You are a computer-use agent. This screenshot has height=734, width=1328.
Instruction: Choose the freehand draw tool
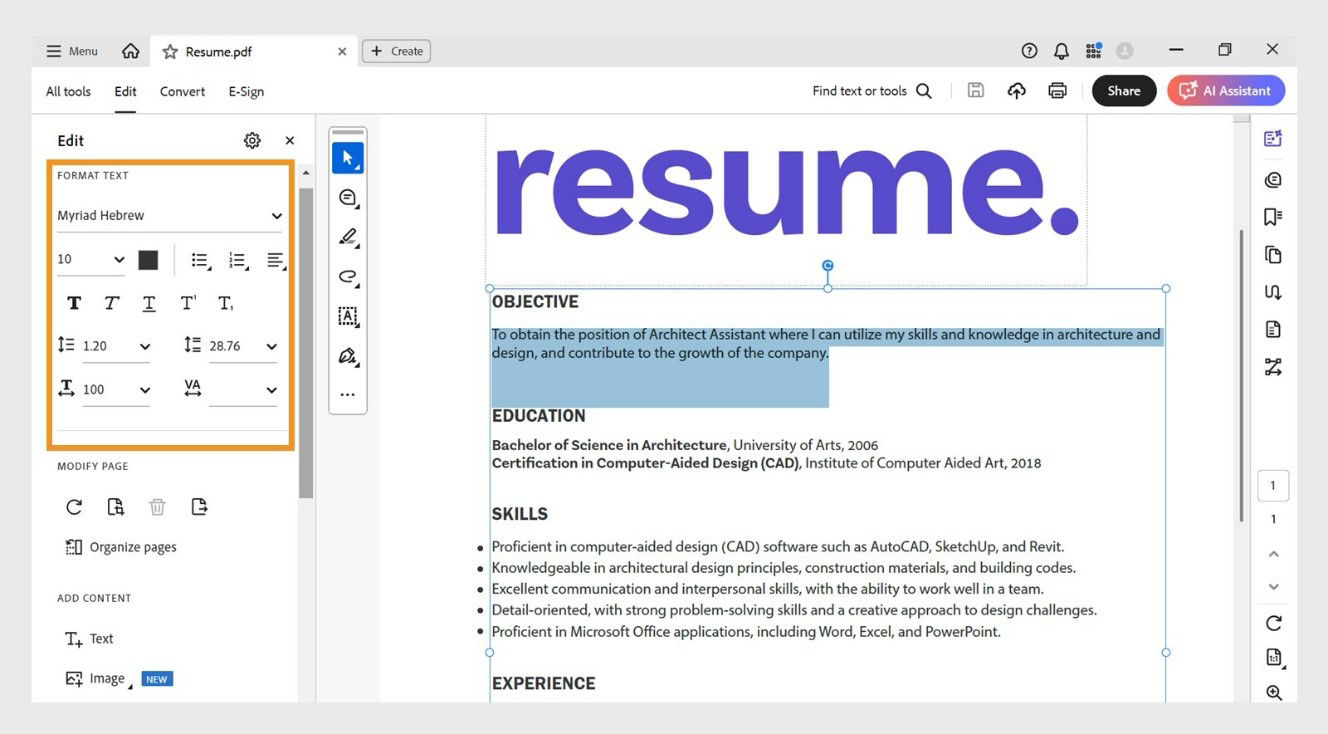[x=347, y=277]
